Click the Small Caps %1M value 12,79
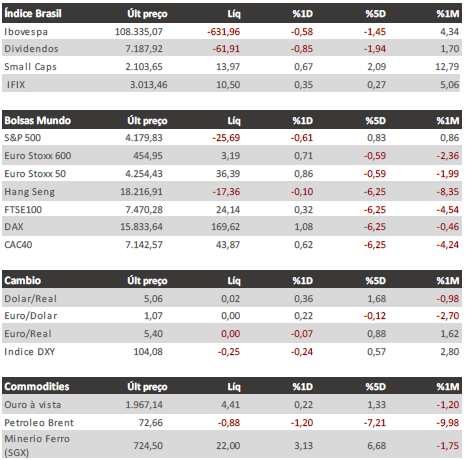This screenshot has width=466, height=460. click(447, 67)
